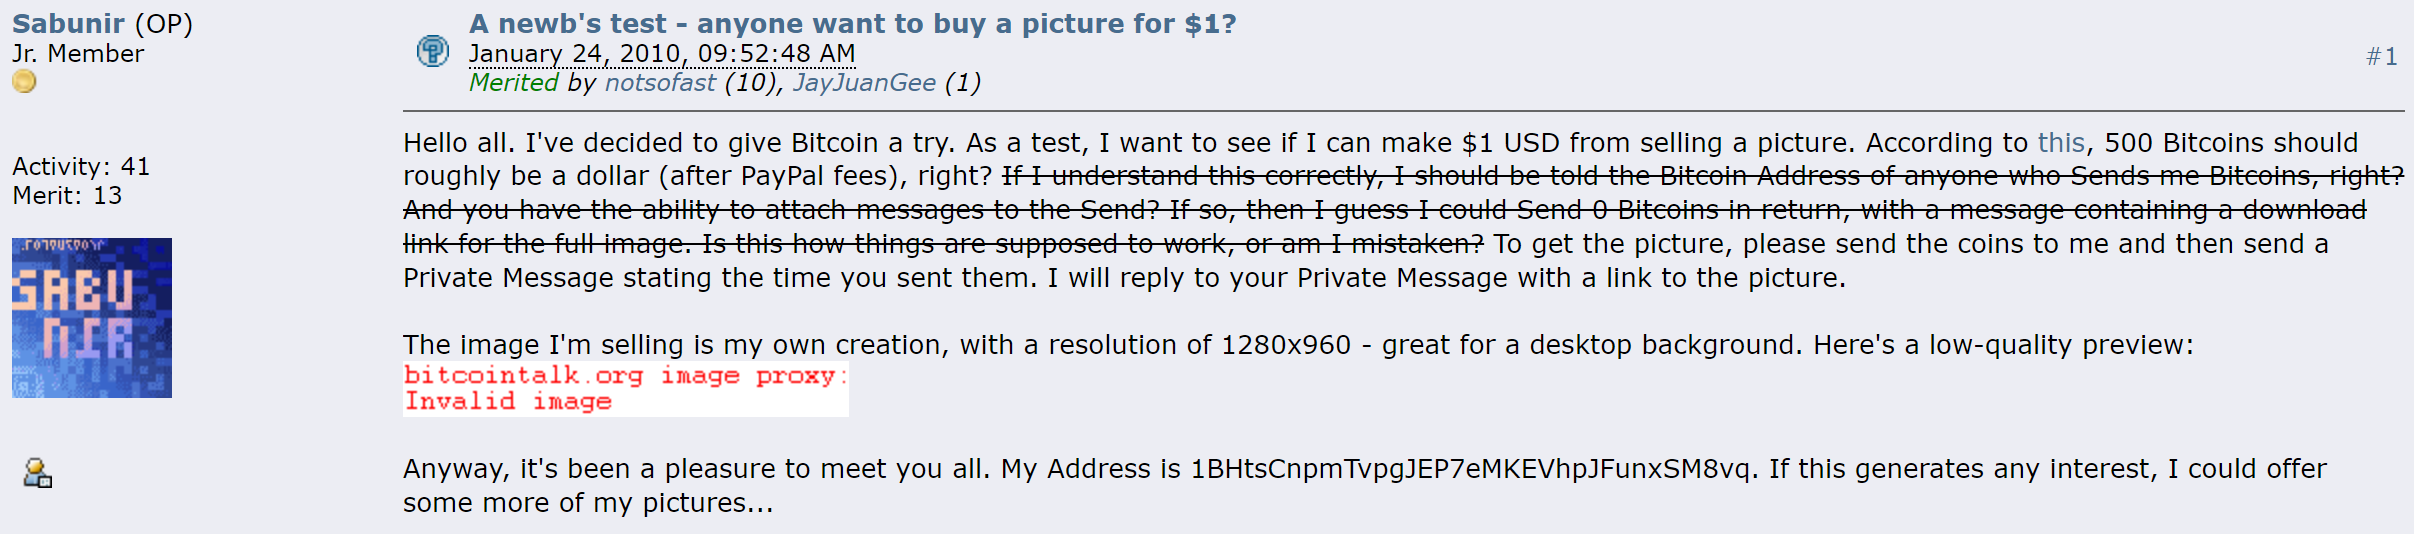Open notsofast's profile link
The height and width of the screenshot is (534, 2414).
tap(660, 83)
